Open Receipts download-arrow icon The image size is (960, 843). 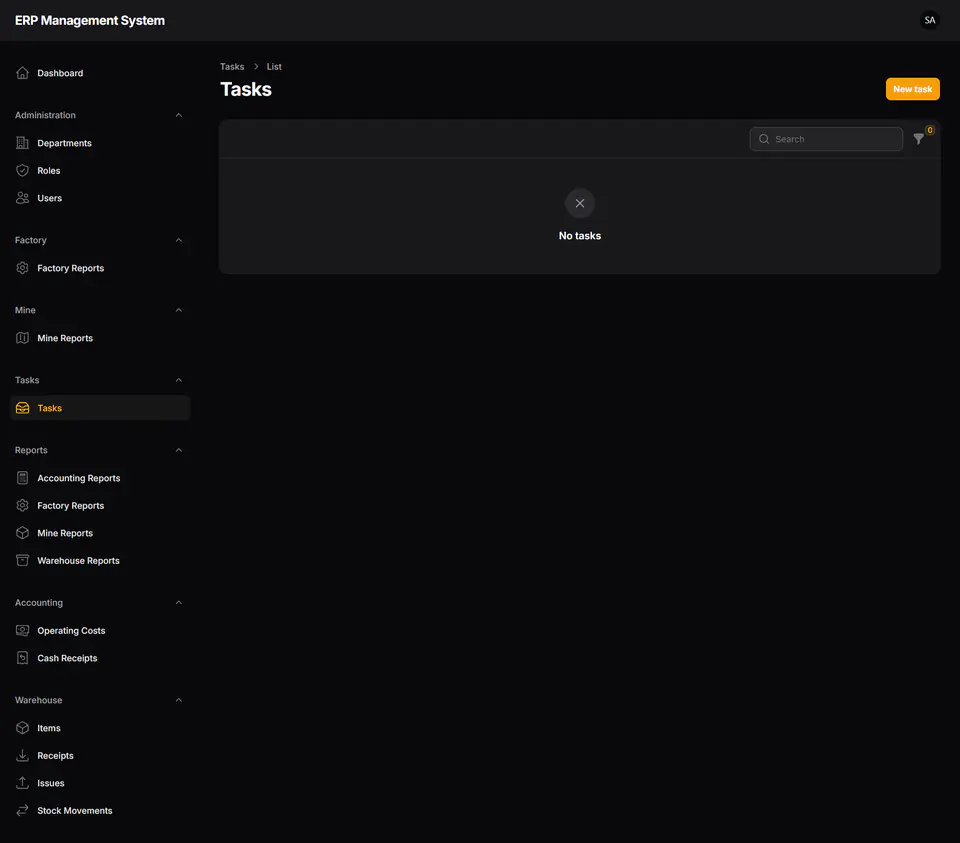(23, 755)
